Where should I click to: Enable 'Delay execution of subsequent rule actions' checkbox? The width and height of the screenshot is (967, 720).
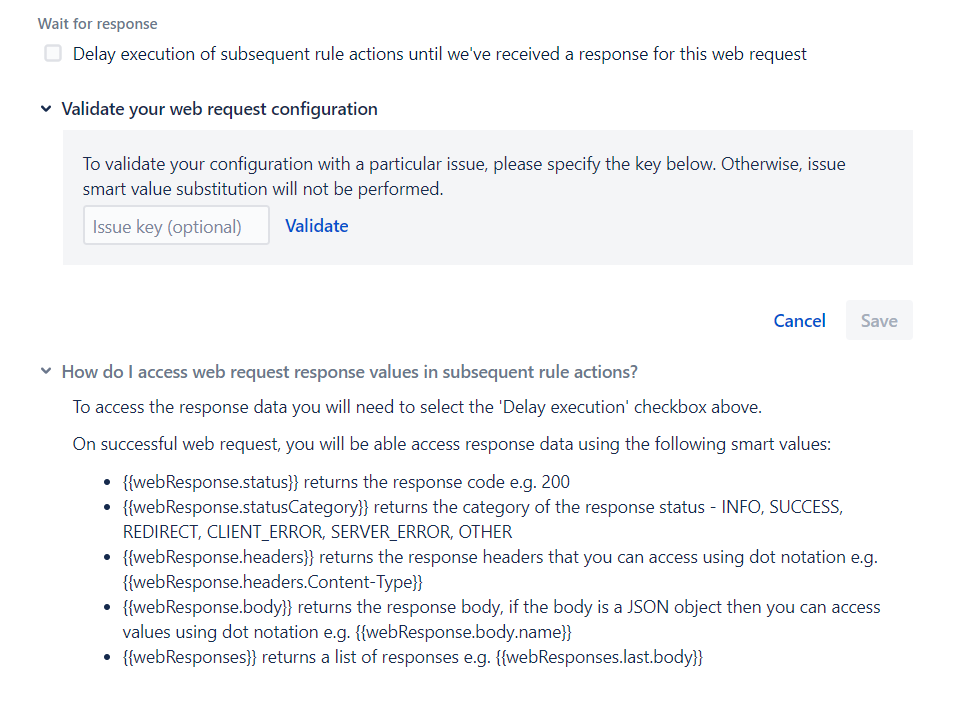pos(52,53)
